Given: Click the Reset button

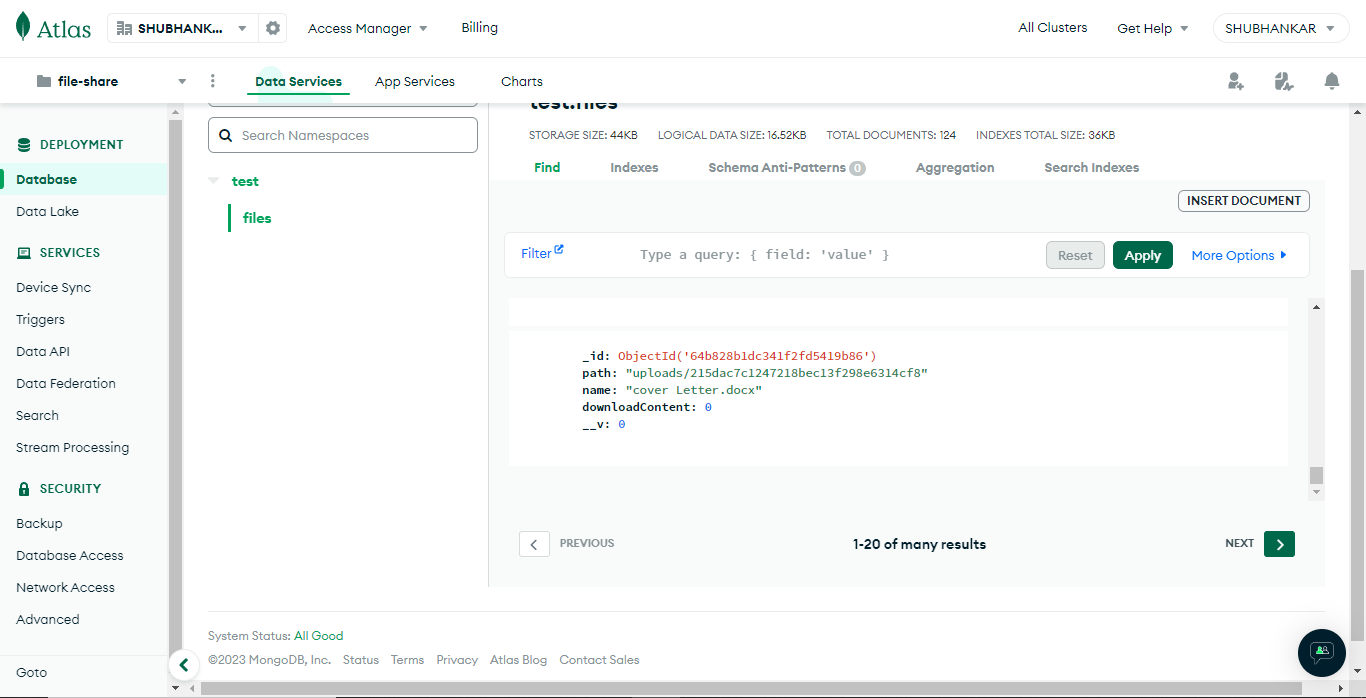Looking at the screenshot, I should click(x=1076, y=255).
